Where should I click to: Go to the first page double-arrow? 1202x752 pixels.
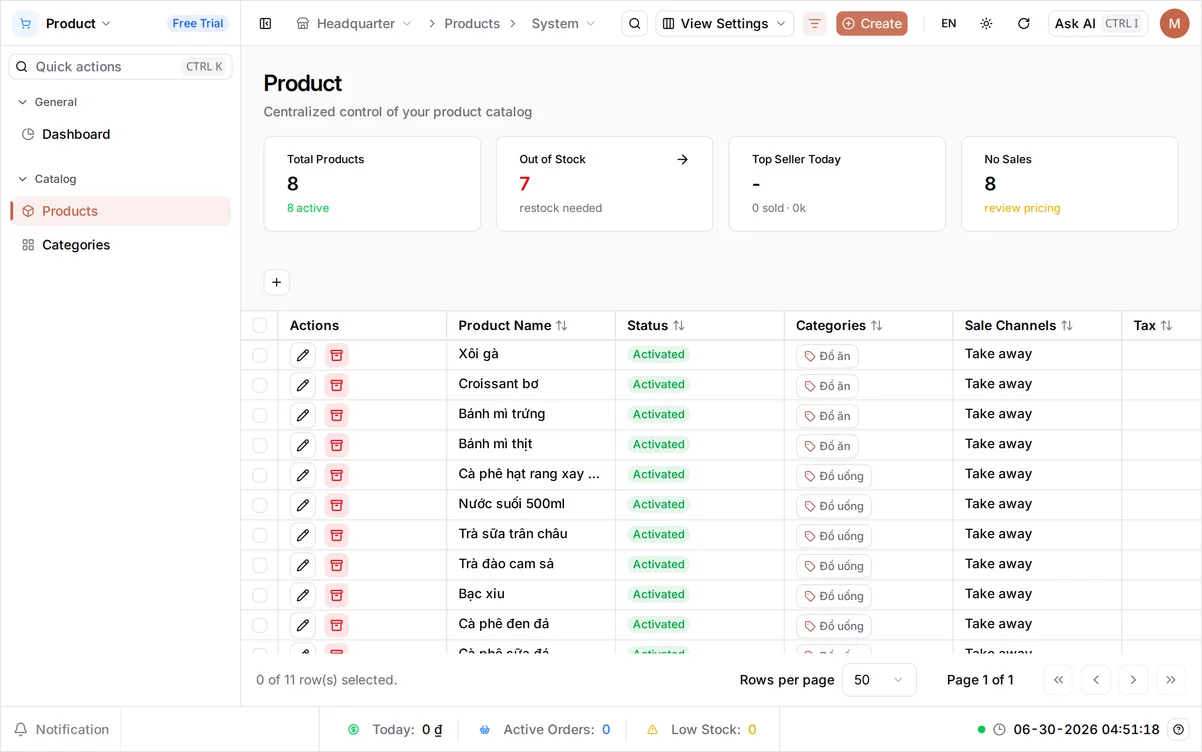pyautogui.click(x=1058, y=680)
